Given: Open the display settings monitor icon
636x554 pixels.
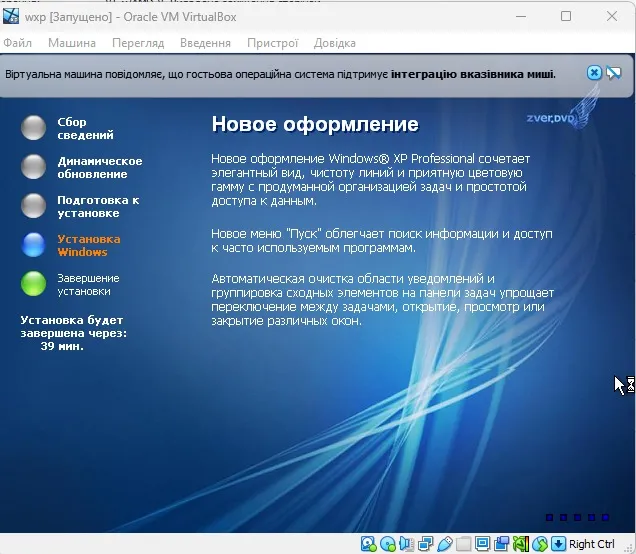Looking at the screenshot, I should pyautogui.click(x=482, y=544).
